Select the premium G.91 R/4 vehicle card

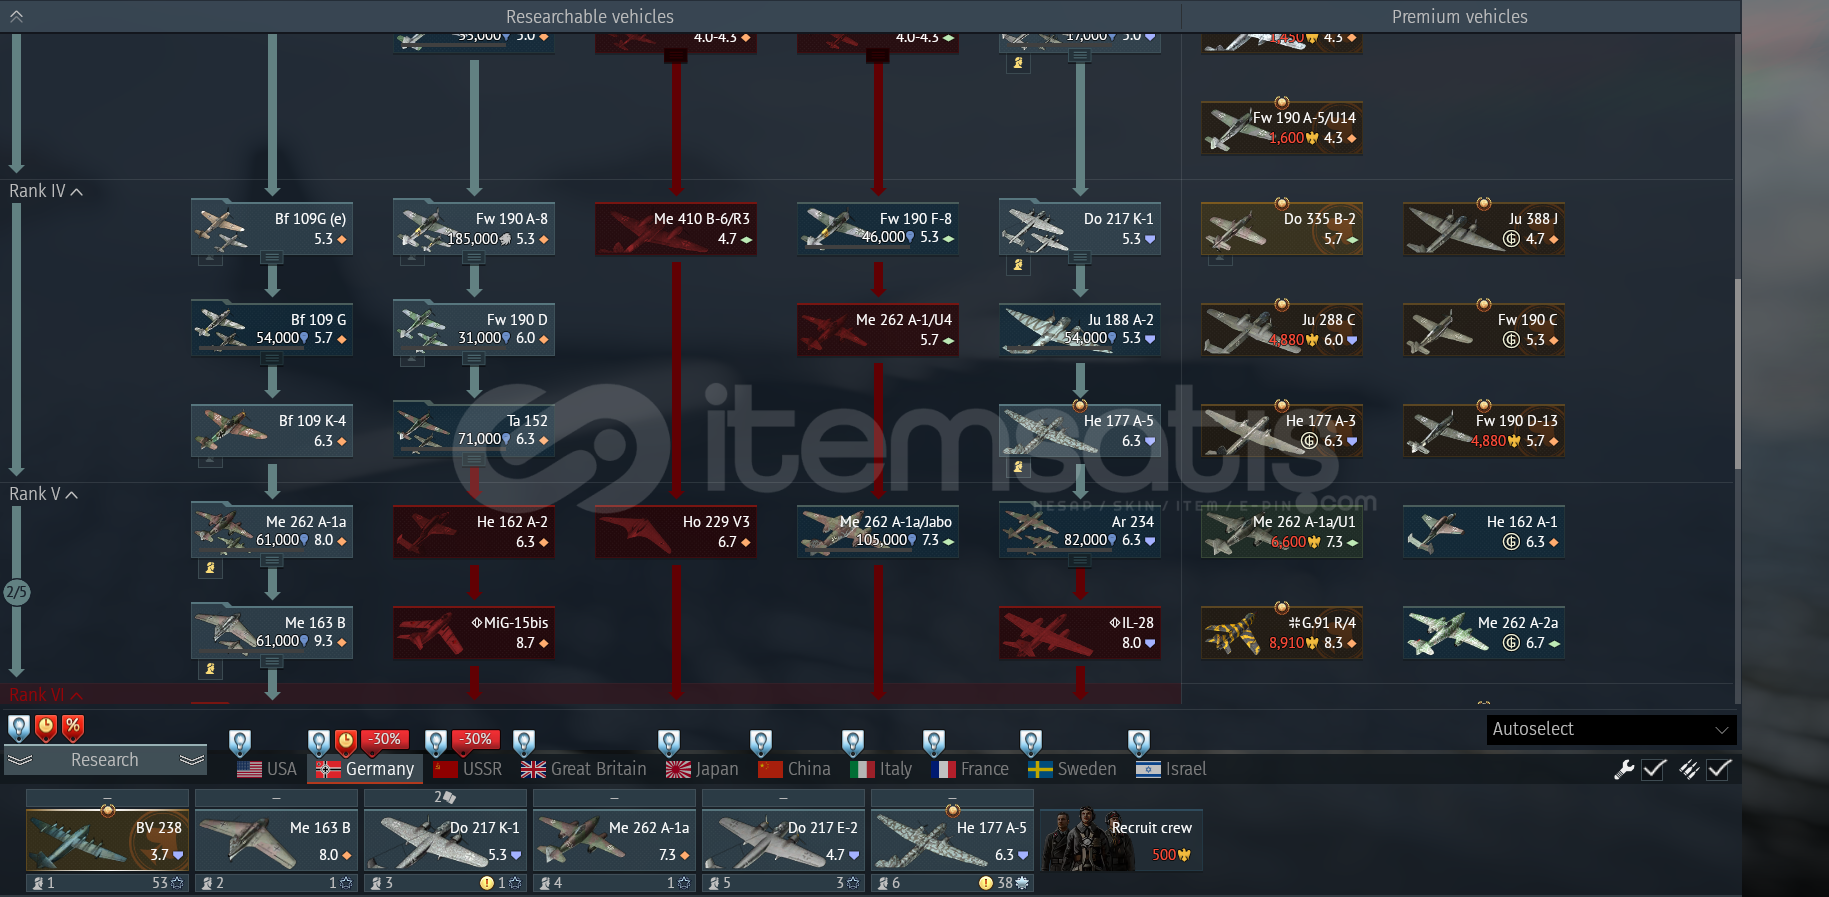1282,632
